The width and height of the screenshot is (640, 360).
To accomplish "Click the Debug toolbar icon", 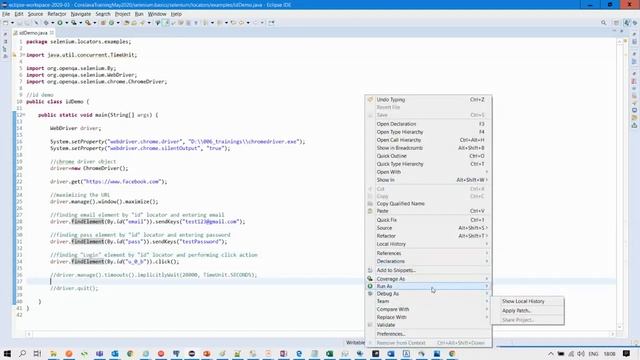I will pyautogui.click(x=46, y=23).
